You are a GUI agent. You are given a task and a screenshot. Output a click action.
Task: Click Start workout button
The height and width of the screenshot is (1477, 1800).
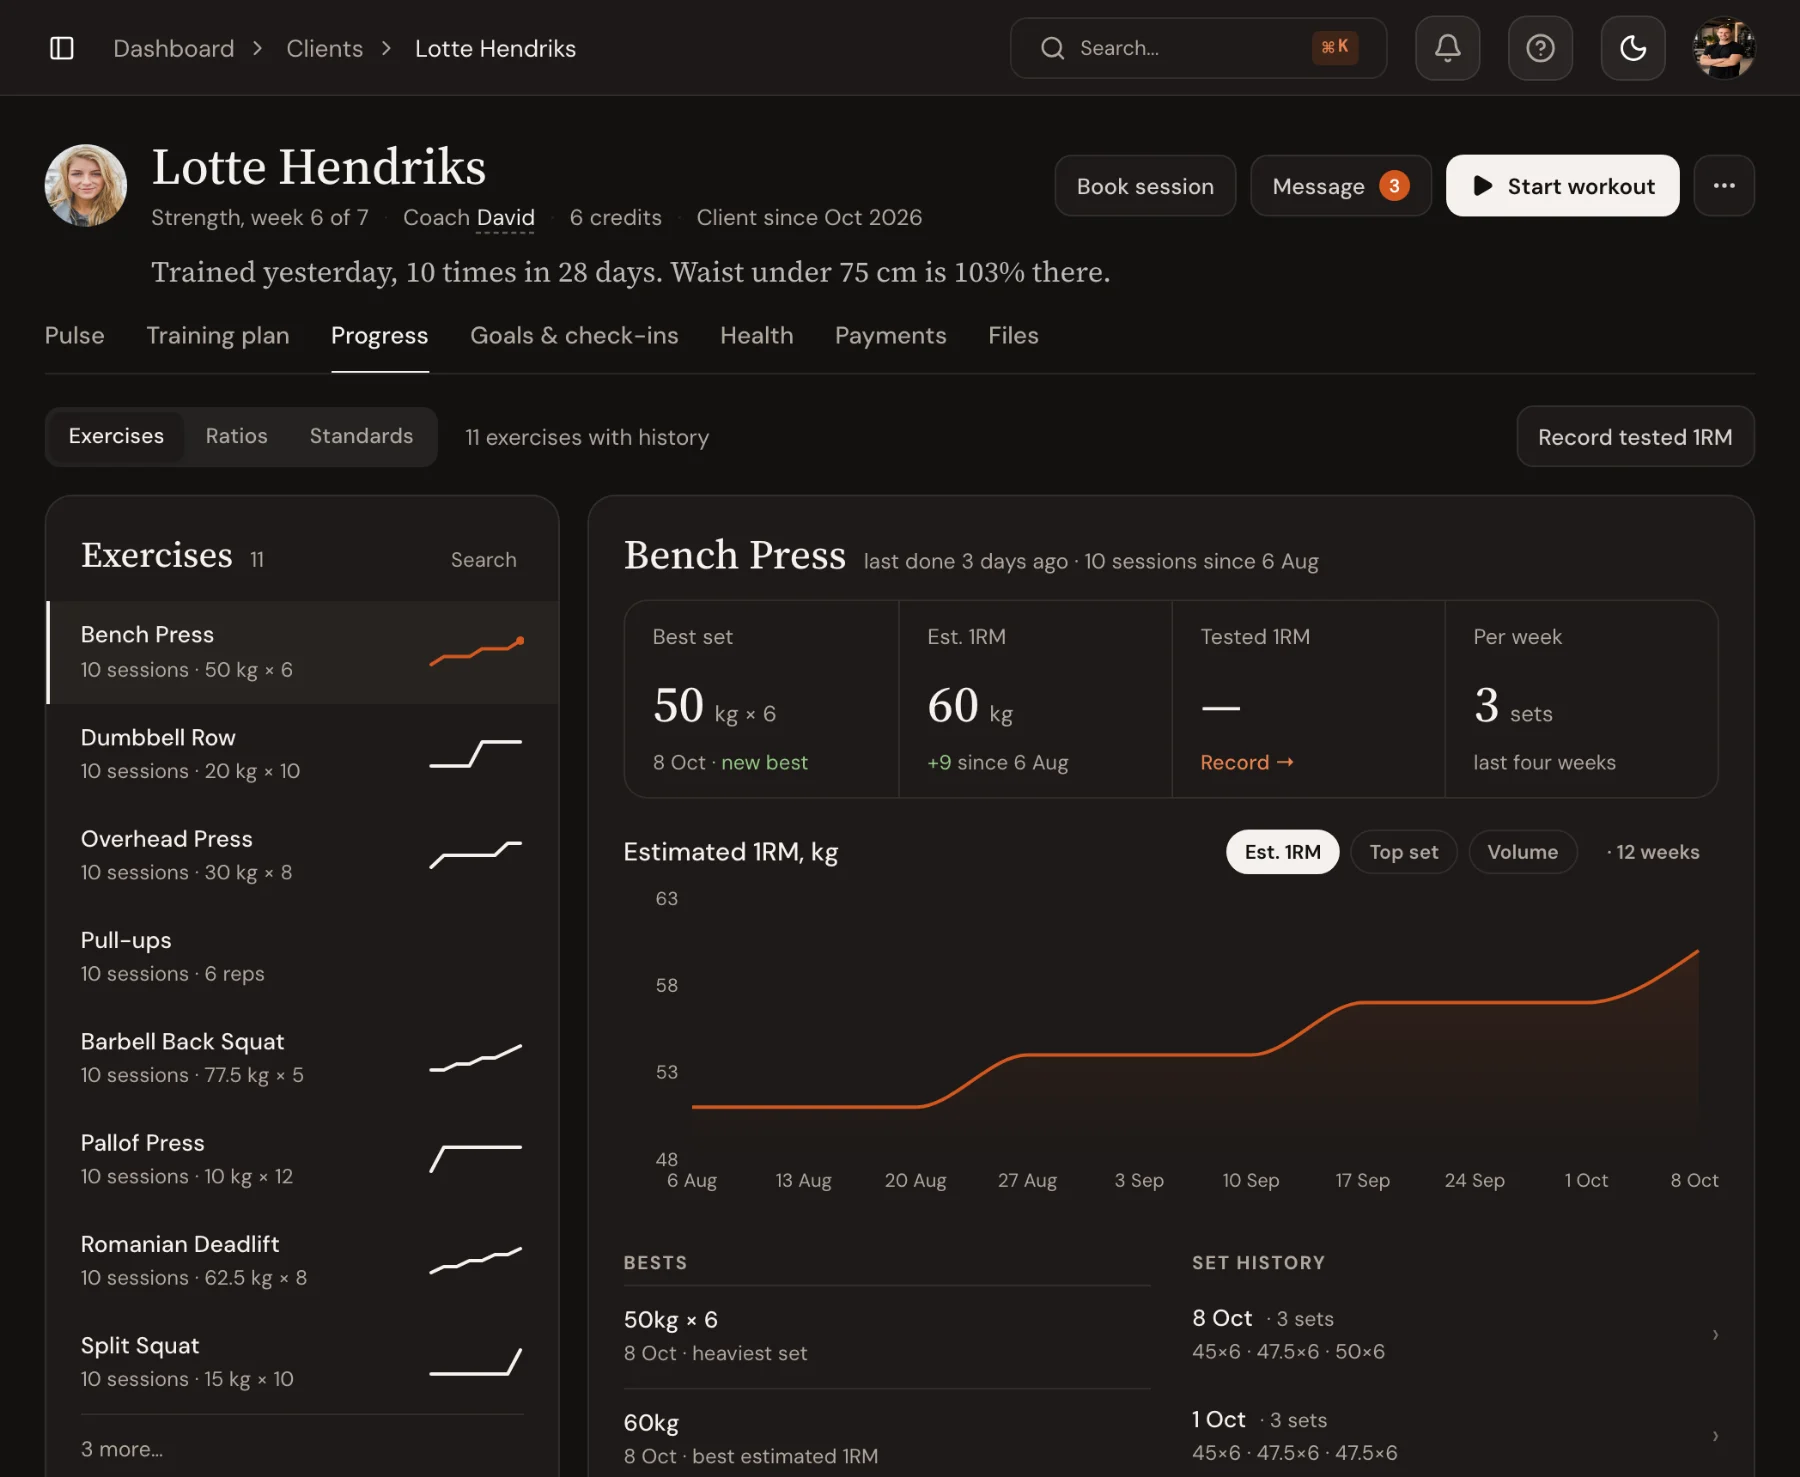click(x=1562, y=186)
